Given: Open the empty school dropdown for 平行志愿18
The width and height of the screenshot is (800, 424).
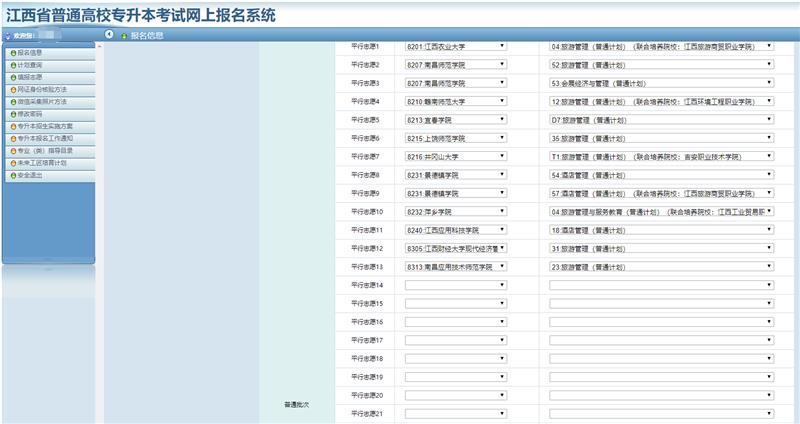Looking at the screenshot, I should 456,359.
